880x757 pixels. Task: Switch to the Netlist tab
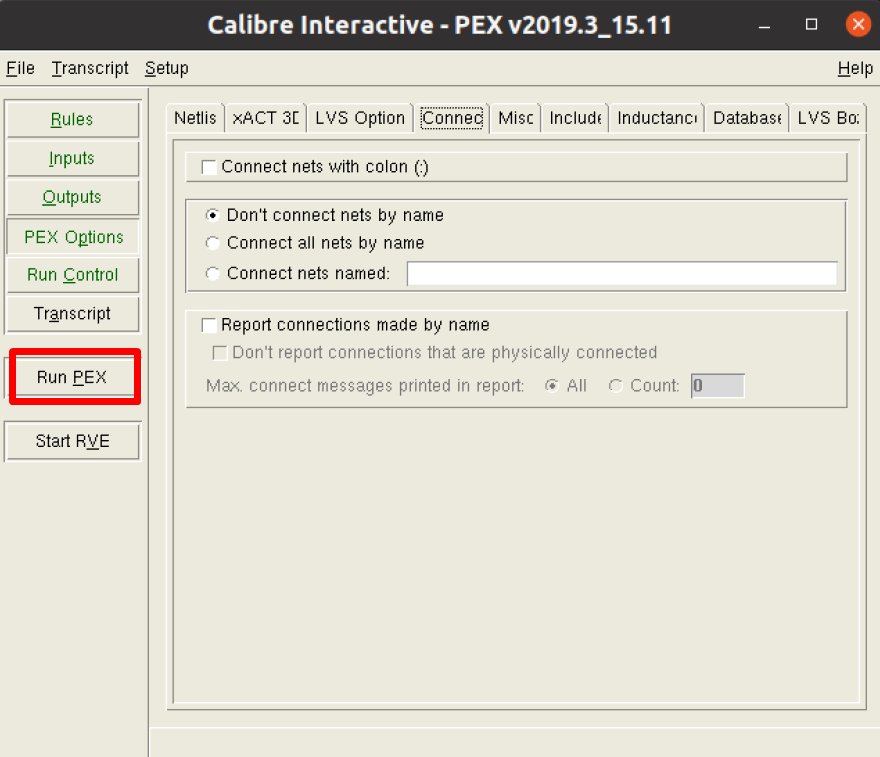(x=195, y=118)
